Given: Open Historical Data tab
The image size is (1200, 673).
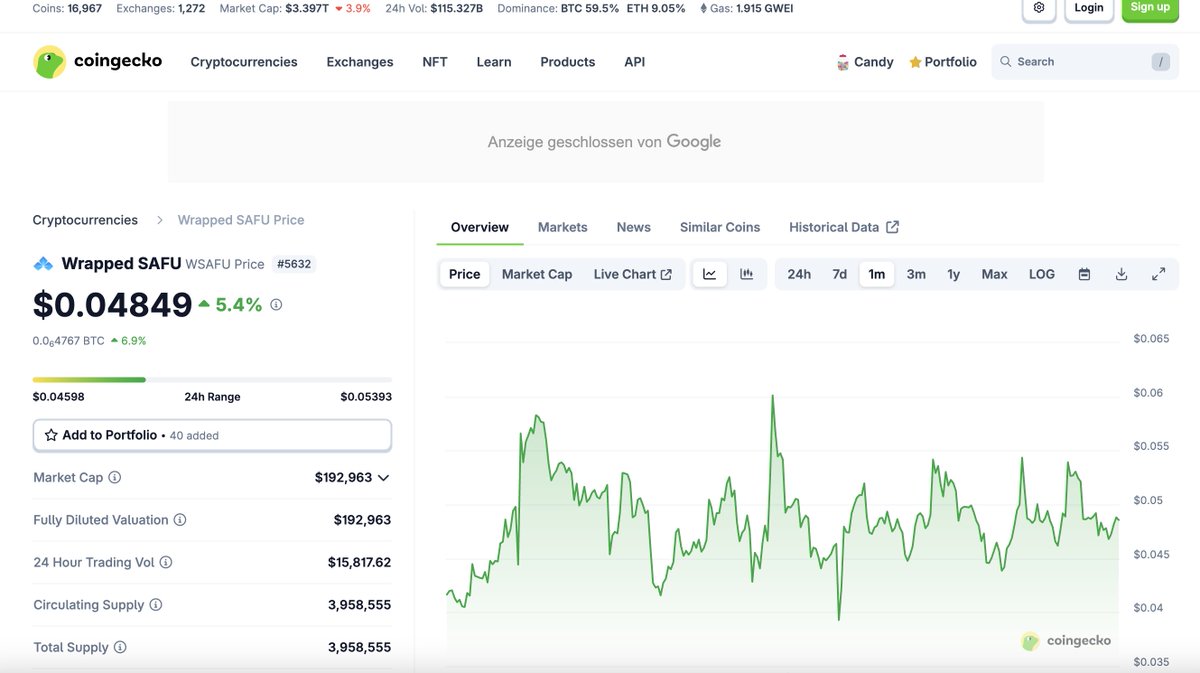Looking at the screenshot, I should coord(844,227).
